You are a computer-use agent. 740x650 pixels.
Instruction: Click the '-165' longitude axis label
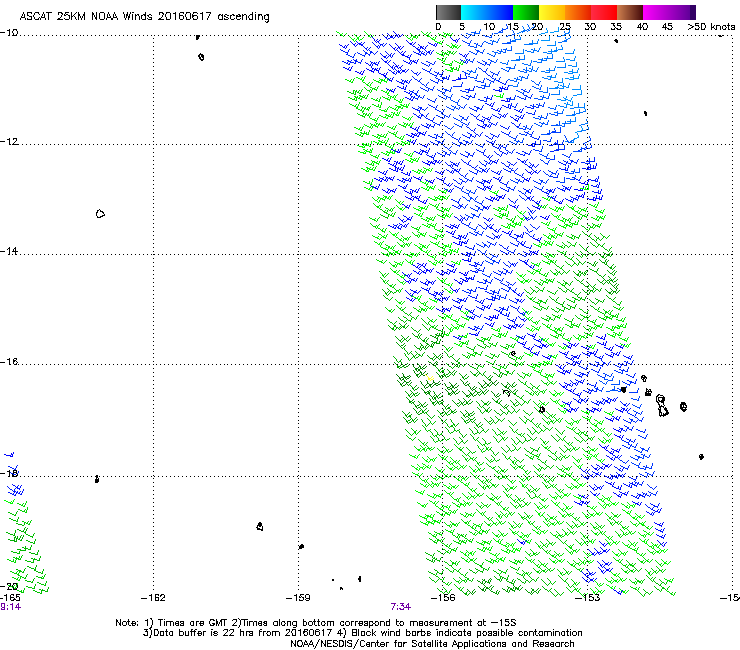point(10,598)
